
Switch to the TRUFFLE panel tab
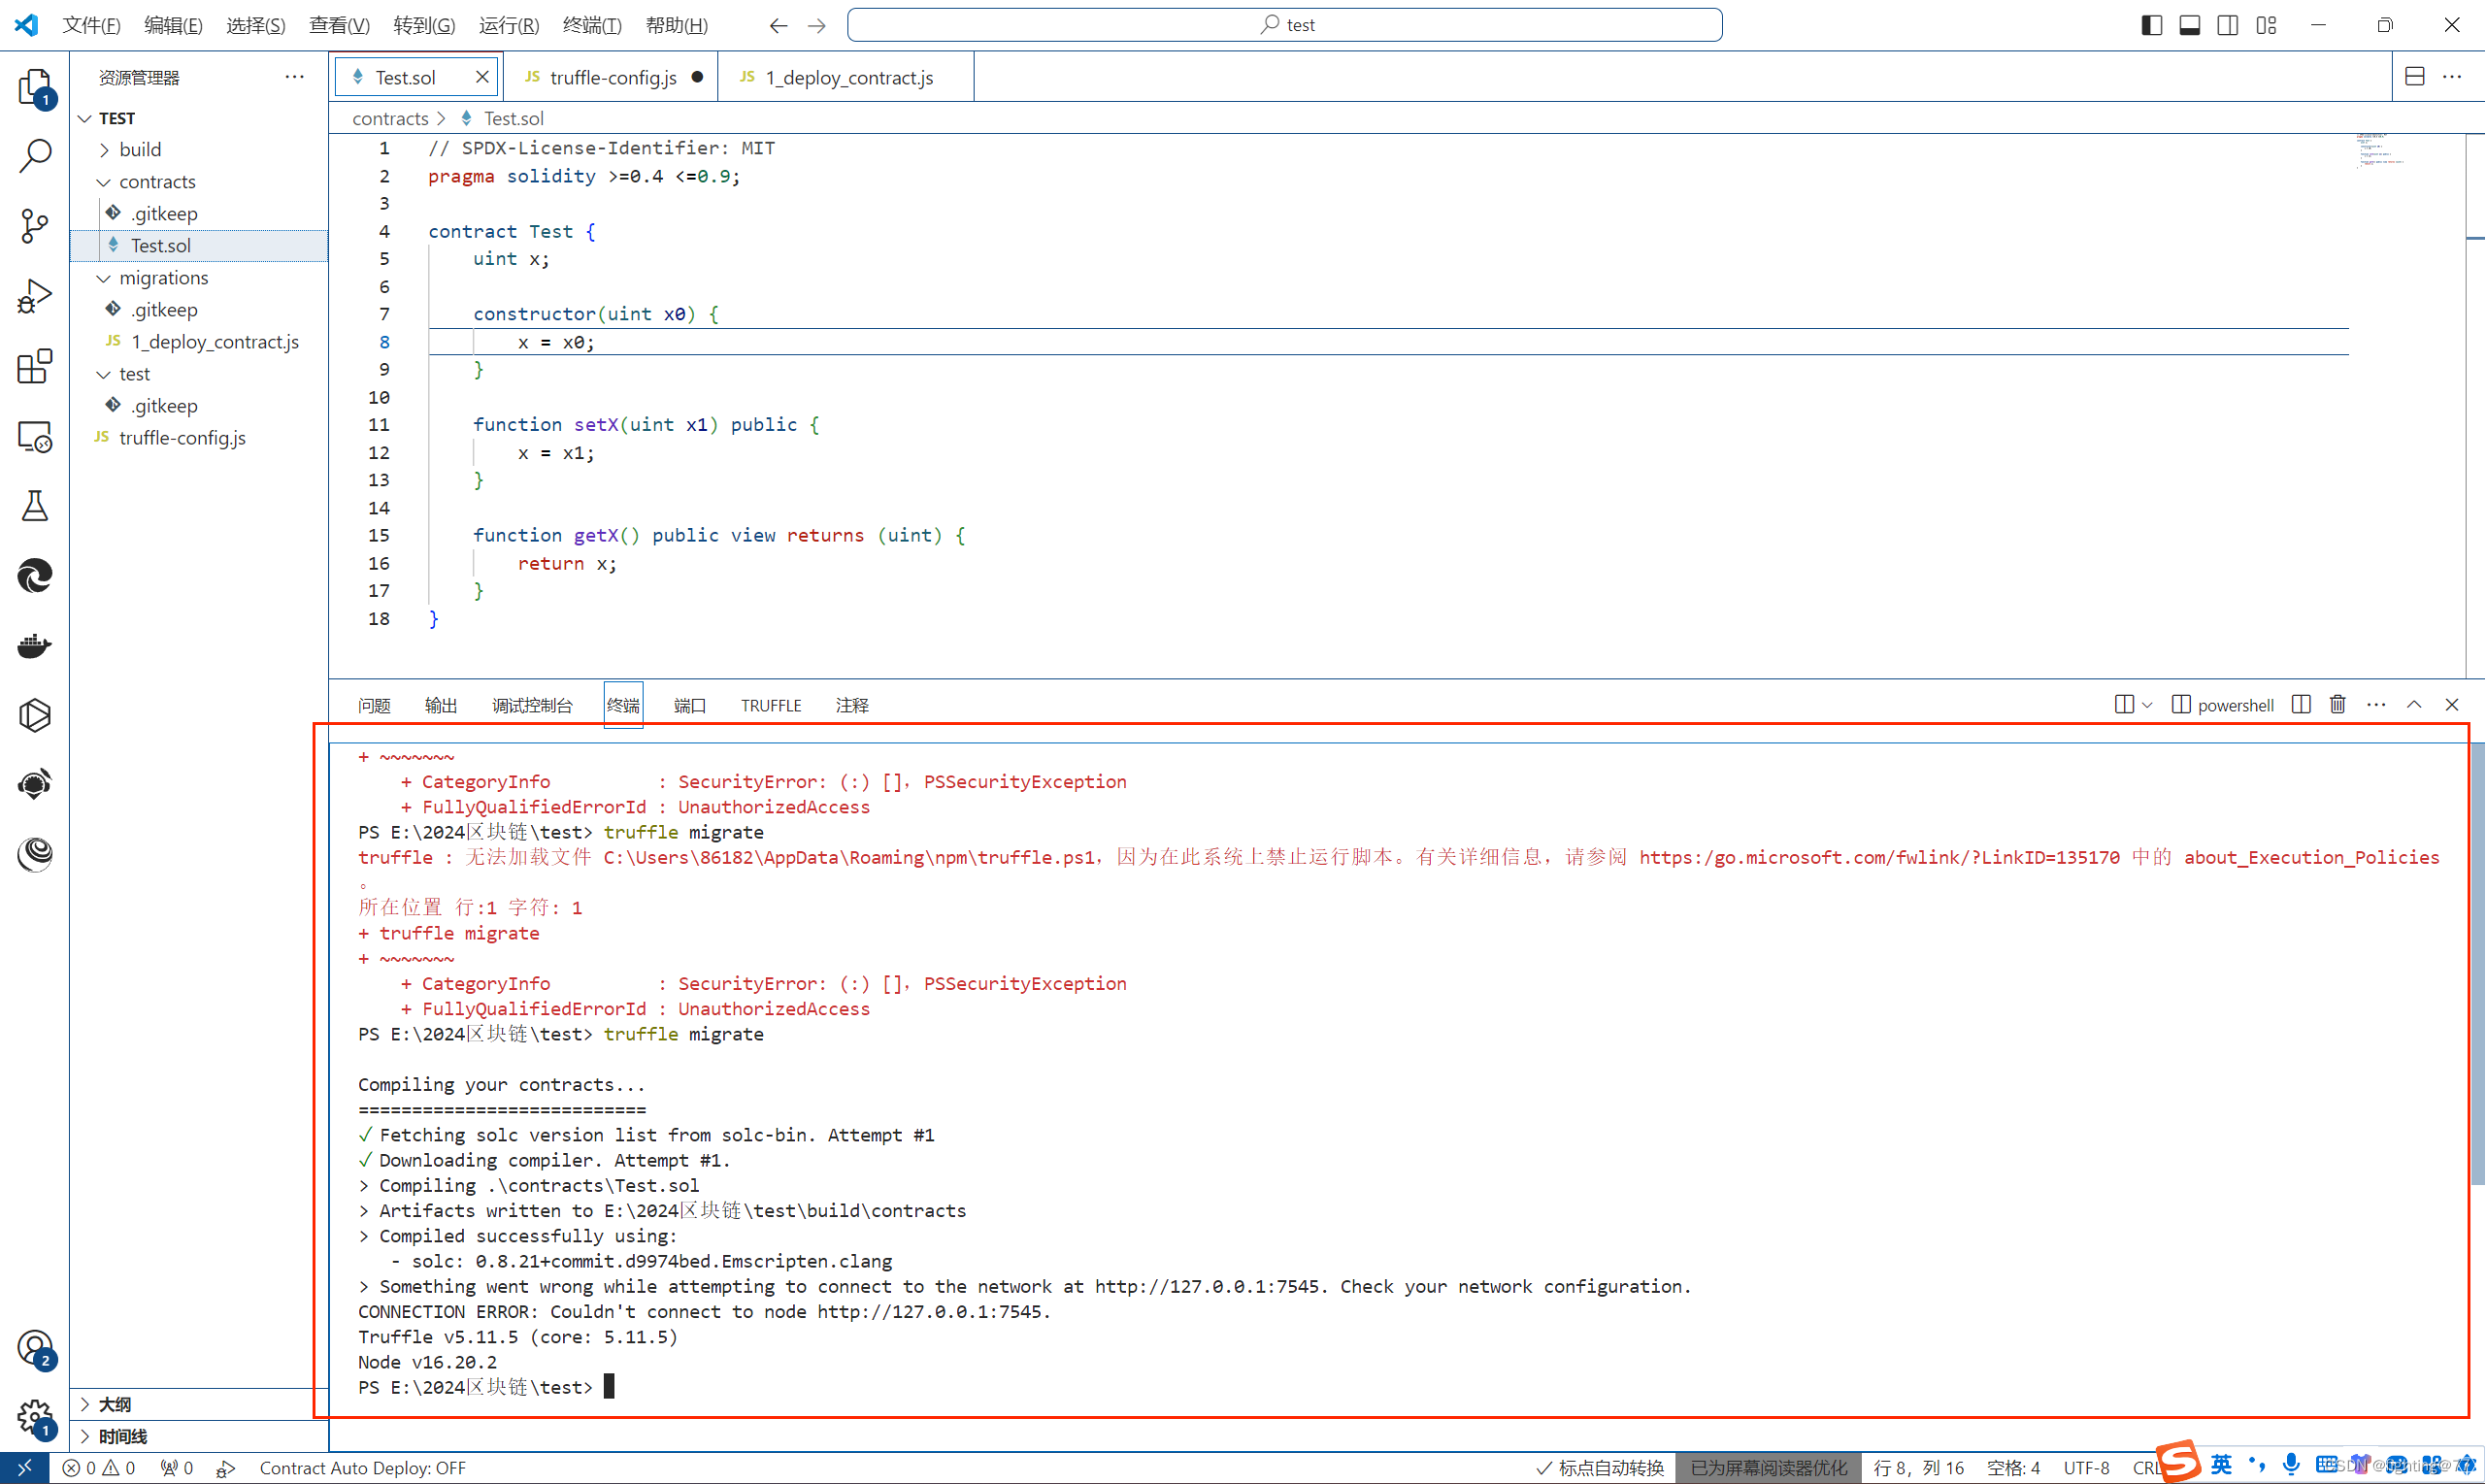coord(770,705)
